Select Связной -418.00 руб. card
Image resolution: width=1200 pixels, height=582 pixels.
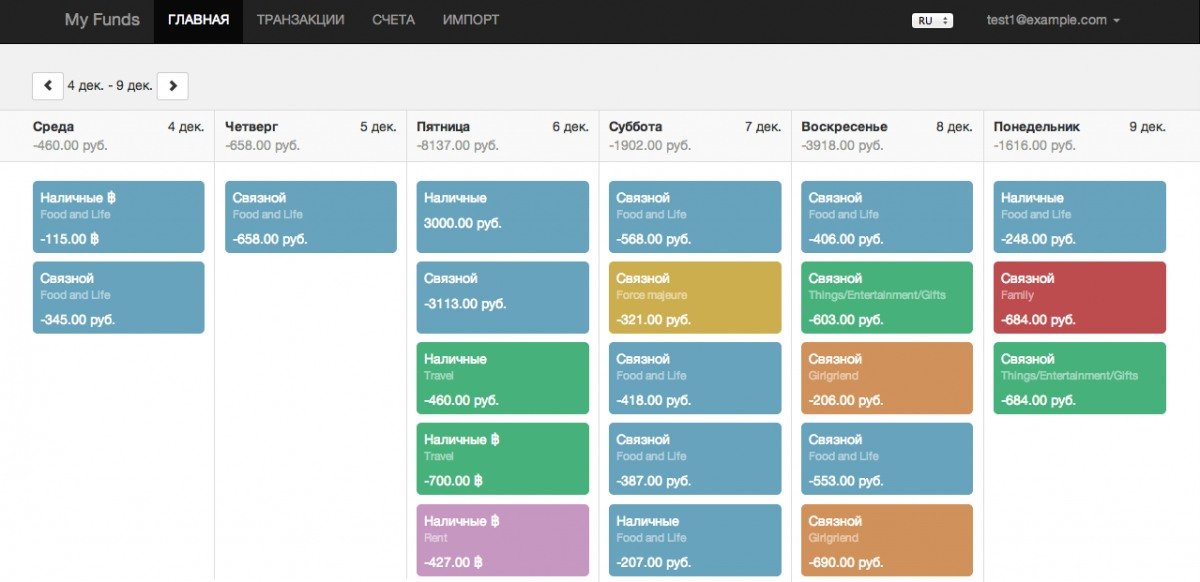click(695, 379)
